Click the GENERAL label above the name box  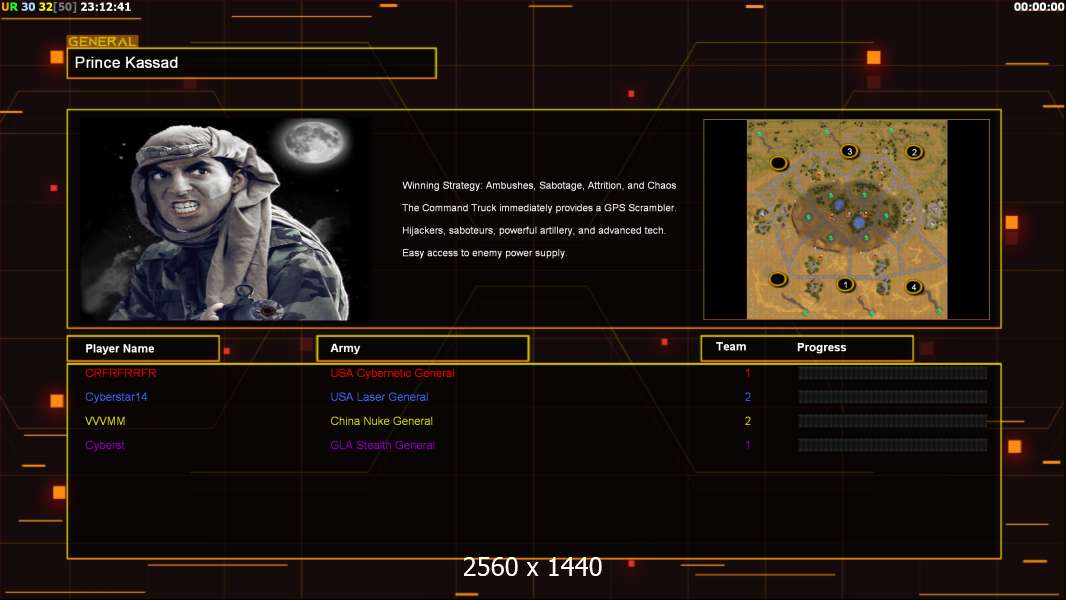pyautogui.click(x=102, y=41)
